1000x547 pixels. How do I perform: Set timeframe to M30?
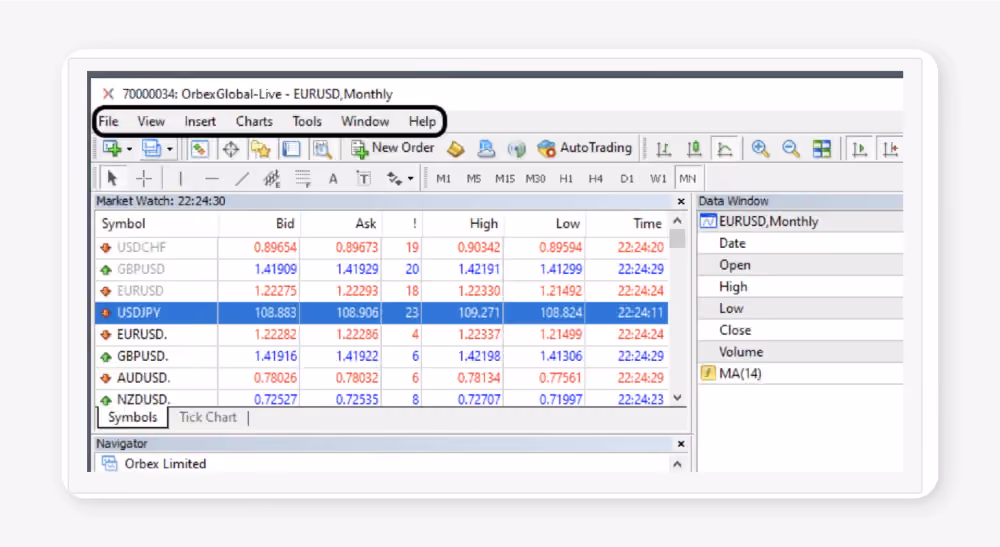coord(535,179)
